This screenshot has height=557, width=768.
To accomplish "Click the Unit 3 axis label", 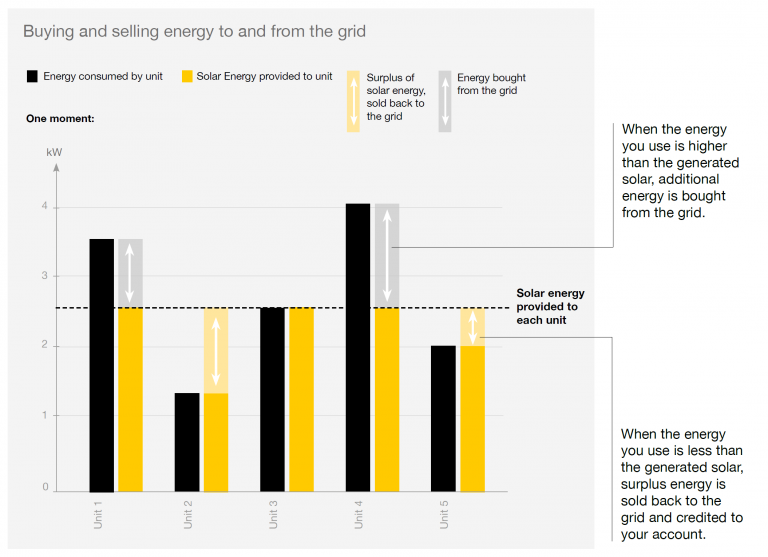I will point(273,515).
